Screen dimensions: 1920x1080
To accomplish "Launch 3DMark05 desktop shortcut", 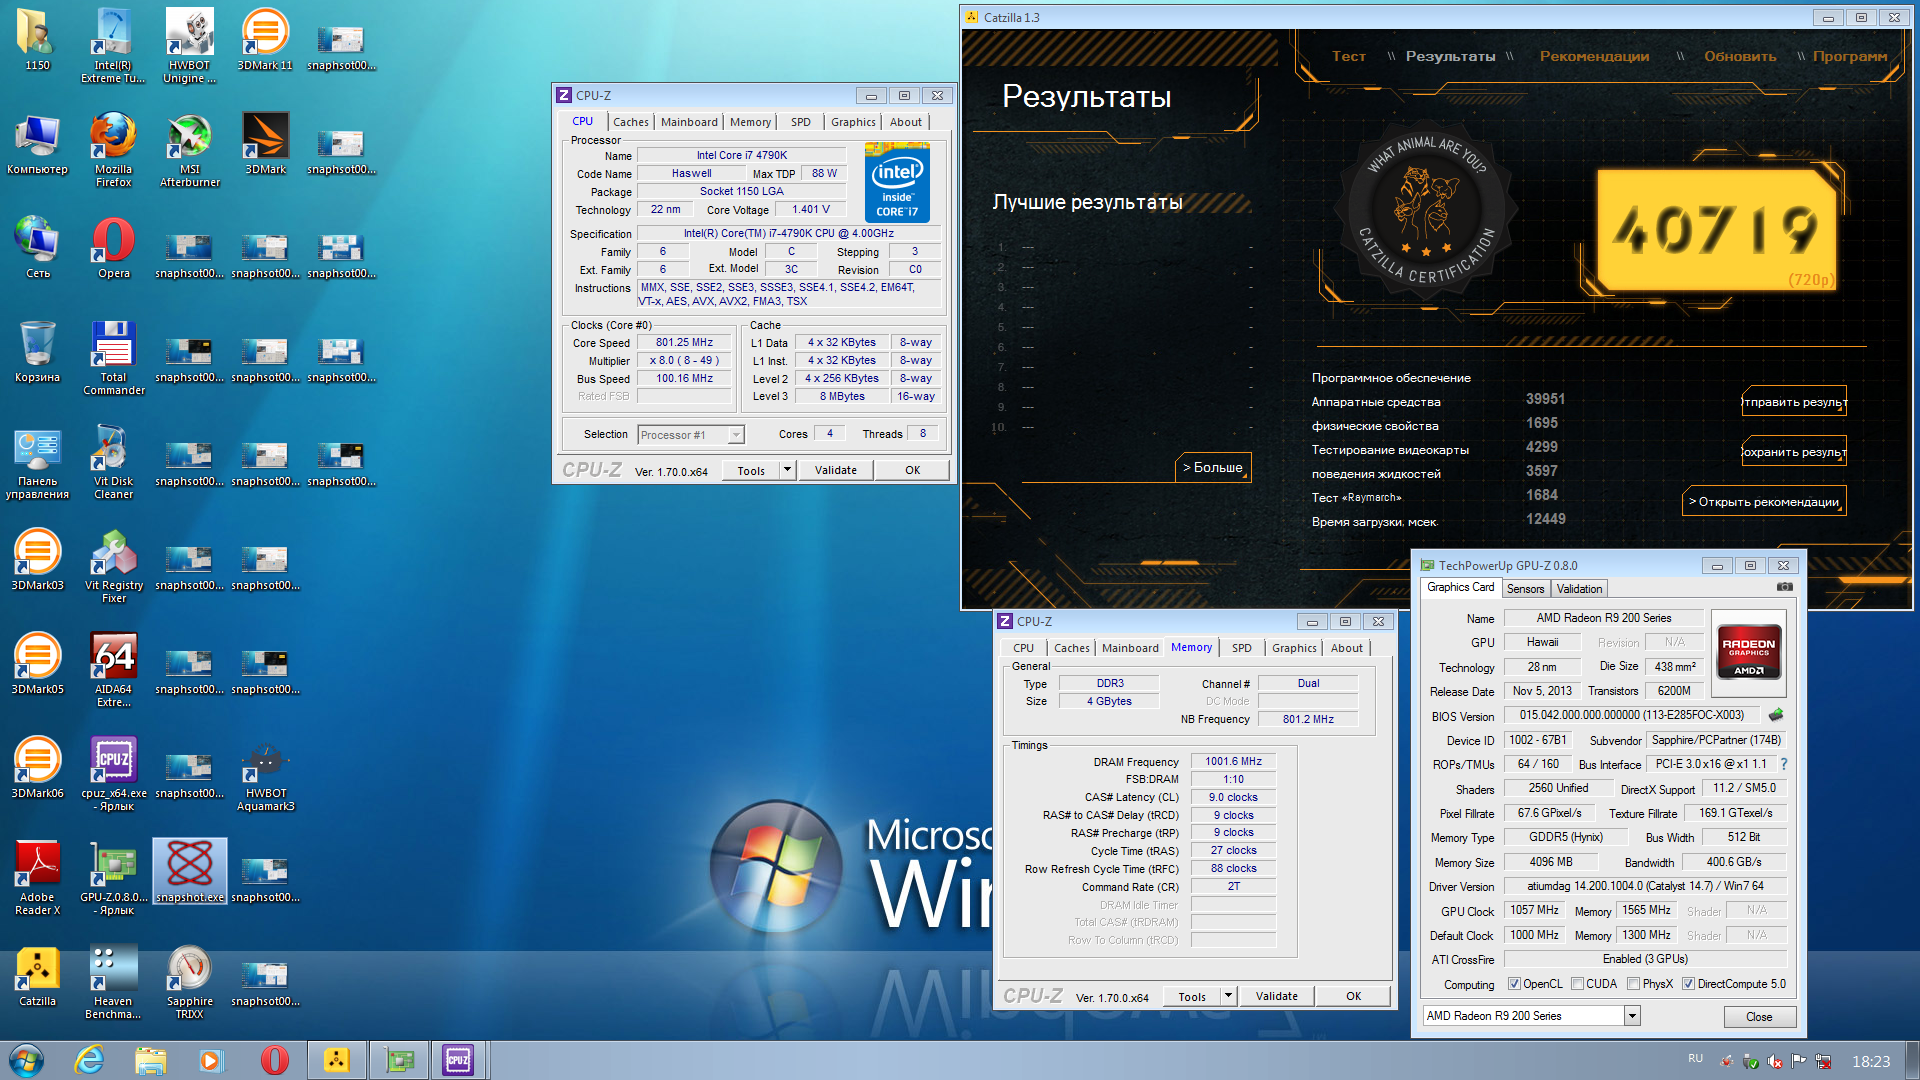I will tap(37, 663).
